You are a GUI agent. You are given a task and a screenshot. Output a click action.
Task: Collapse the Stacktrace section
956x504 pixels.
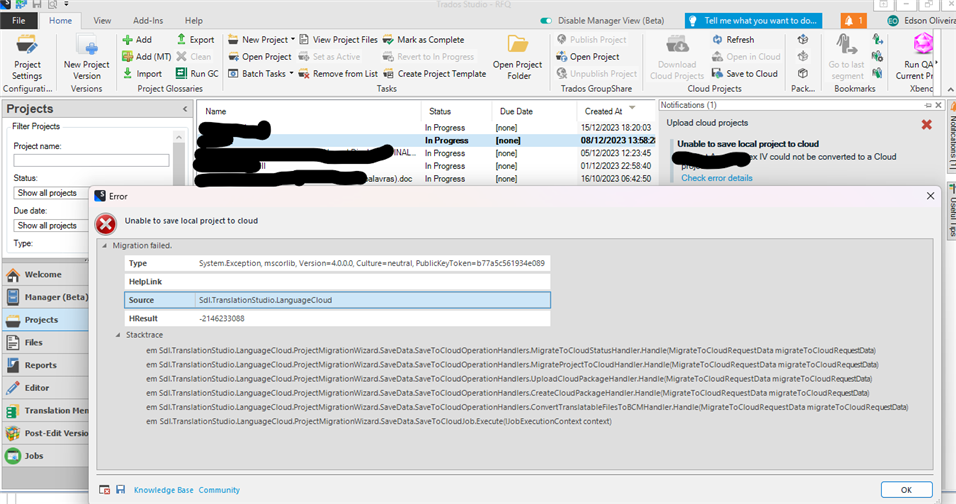[x=118, y=335]
